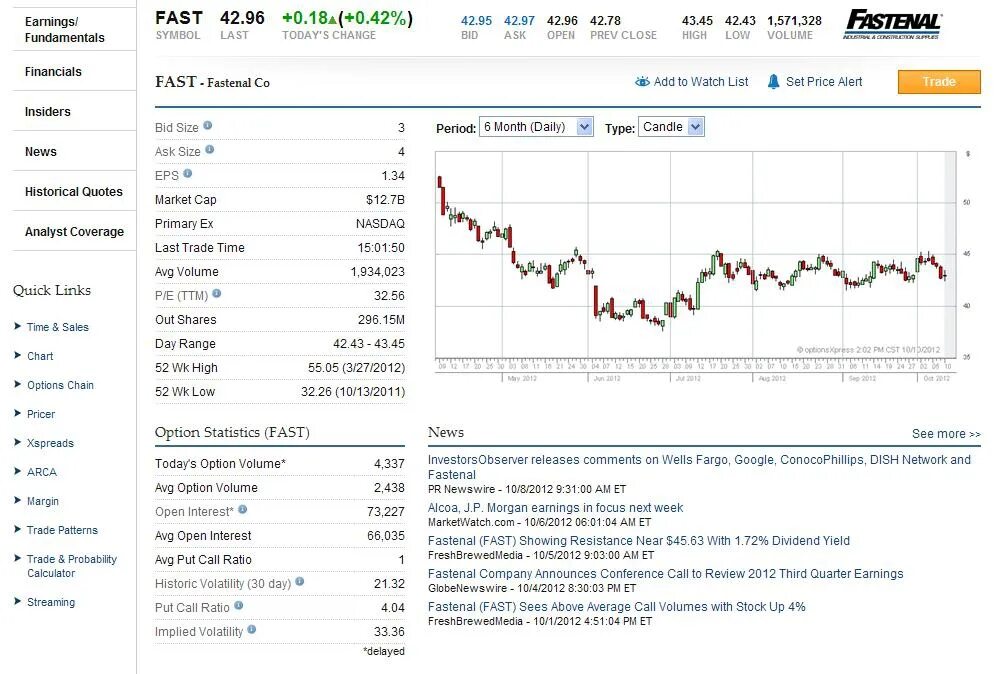This screenshot has width=999, height=674.
Task: Click the Open Interest info icon
Action: (242, 510)
